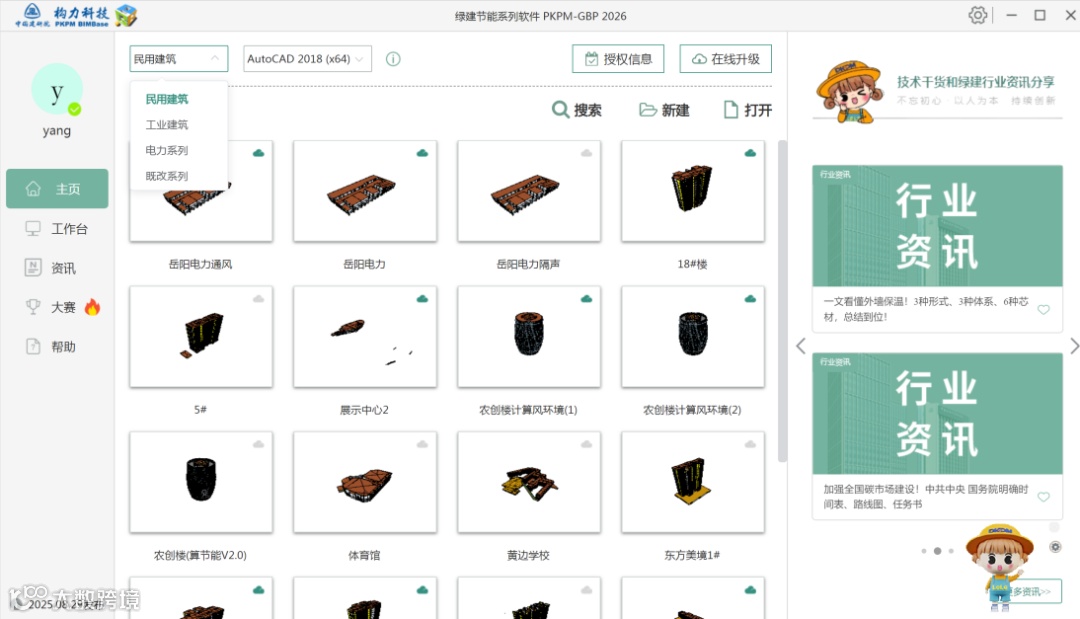Click the open file document icon
This screenshot has height=619, width=1080.
point(731,109)
